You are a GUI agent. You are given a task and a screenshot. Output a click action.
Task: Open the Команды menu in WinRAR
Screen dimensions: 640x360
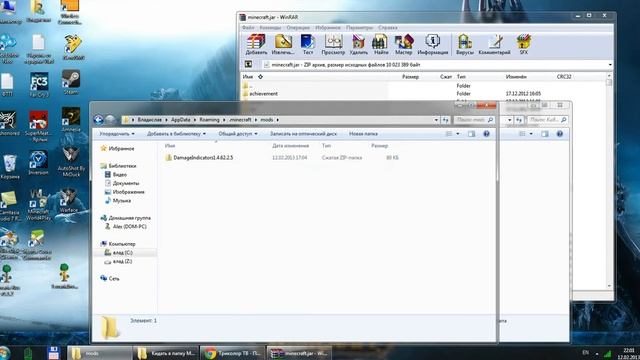270,28
